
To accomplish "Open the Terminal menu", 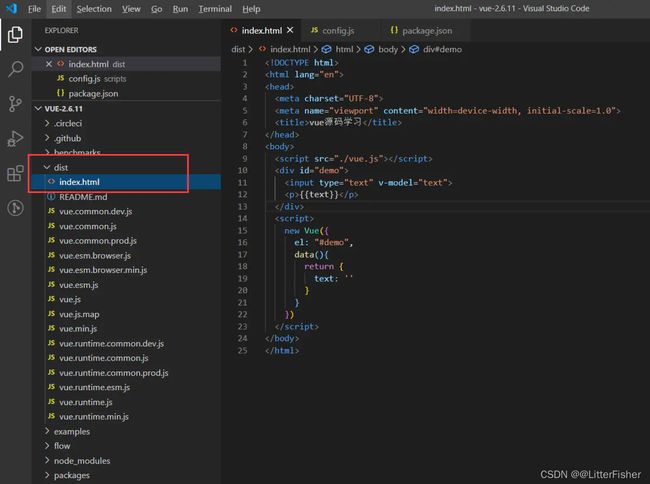I will (x=215, y=9).
